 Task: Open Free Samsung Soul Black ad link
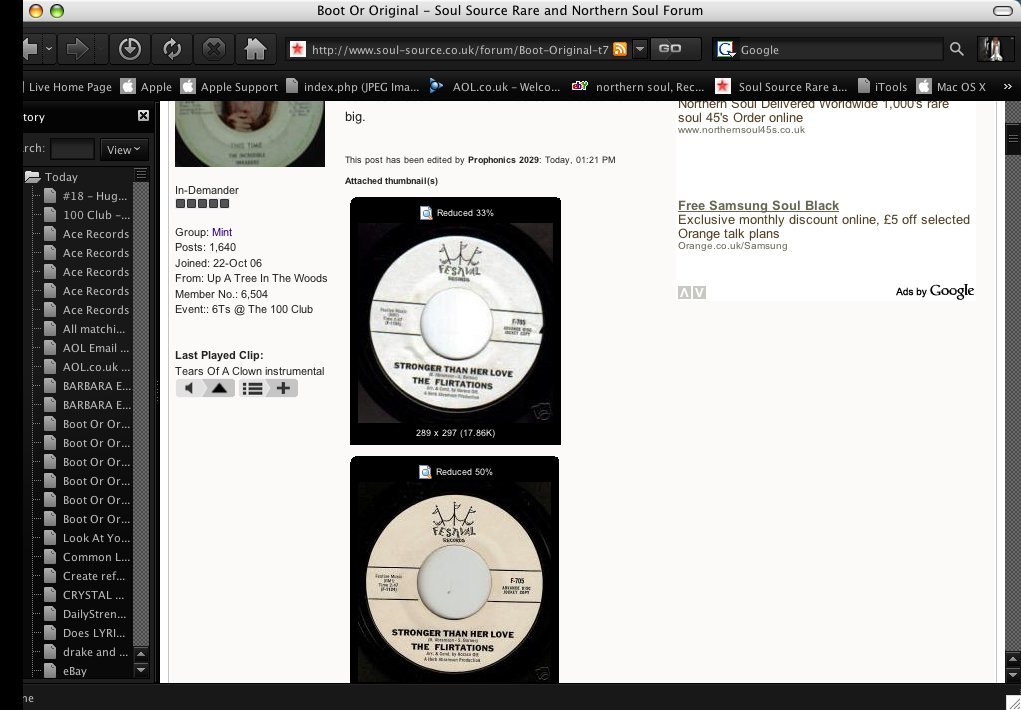pyautogui.click(x=758, y=205)
